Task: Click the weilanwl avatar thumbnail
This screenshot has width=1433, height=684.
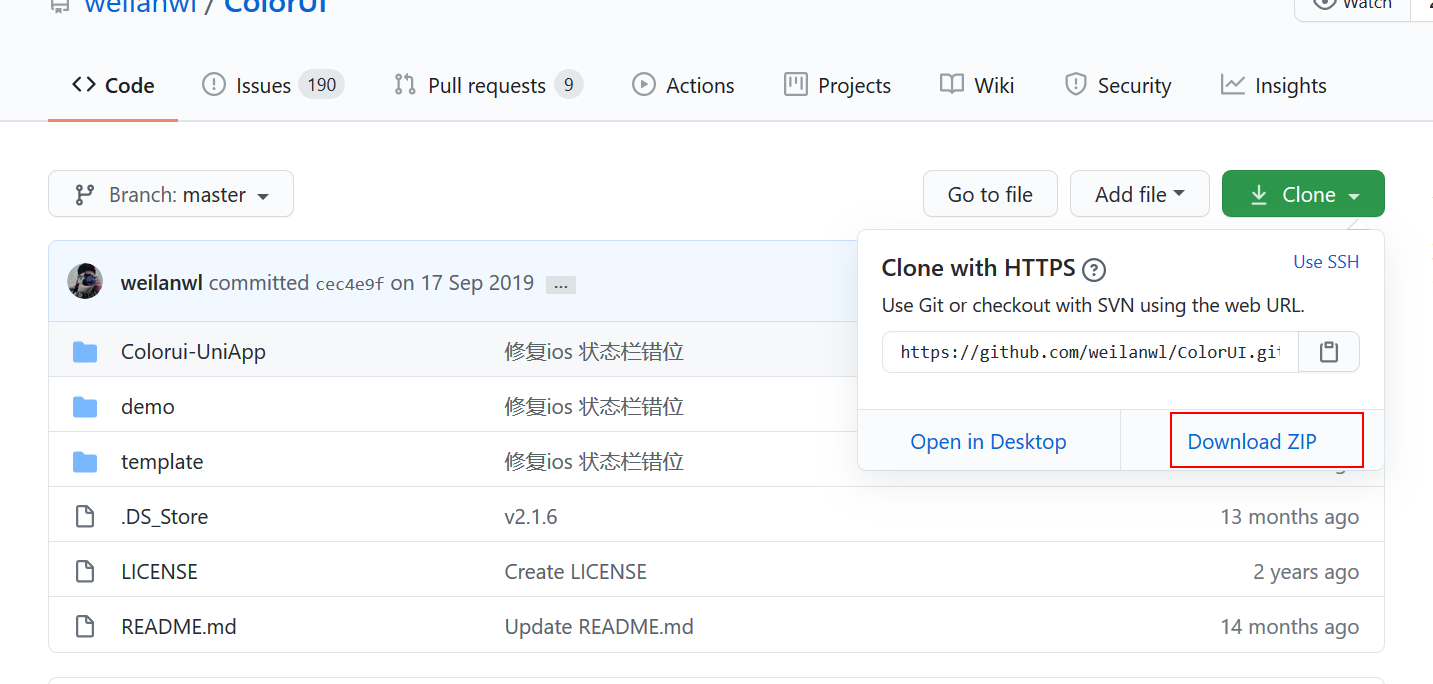Action: point(85,282)
